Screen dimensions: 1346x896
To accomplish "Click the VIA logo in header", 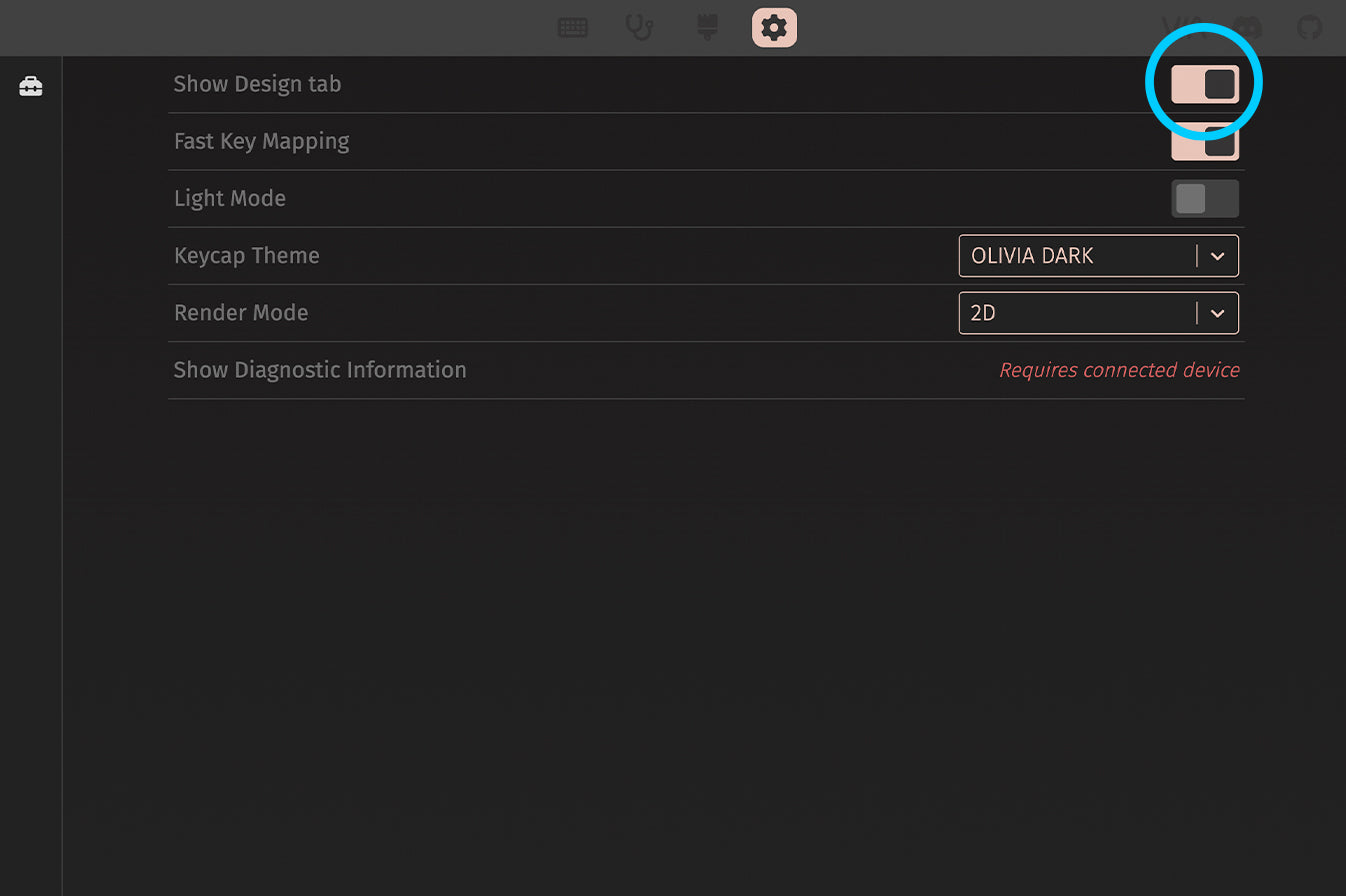I will (x=1182, y=28).
